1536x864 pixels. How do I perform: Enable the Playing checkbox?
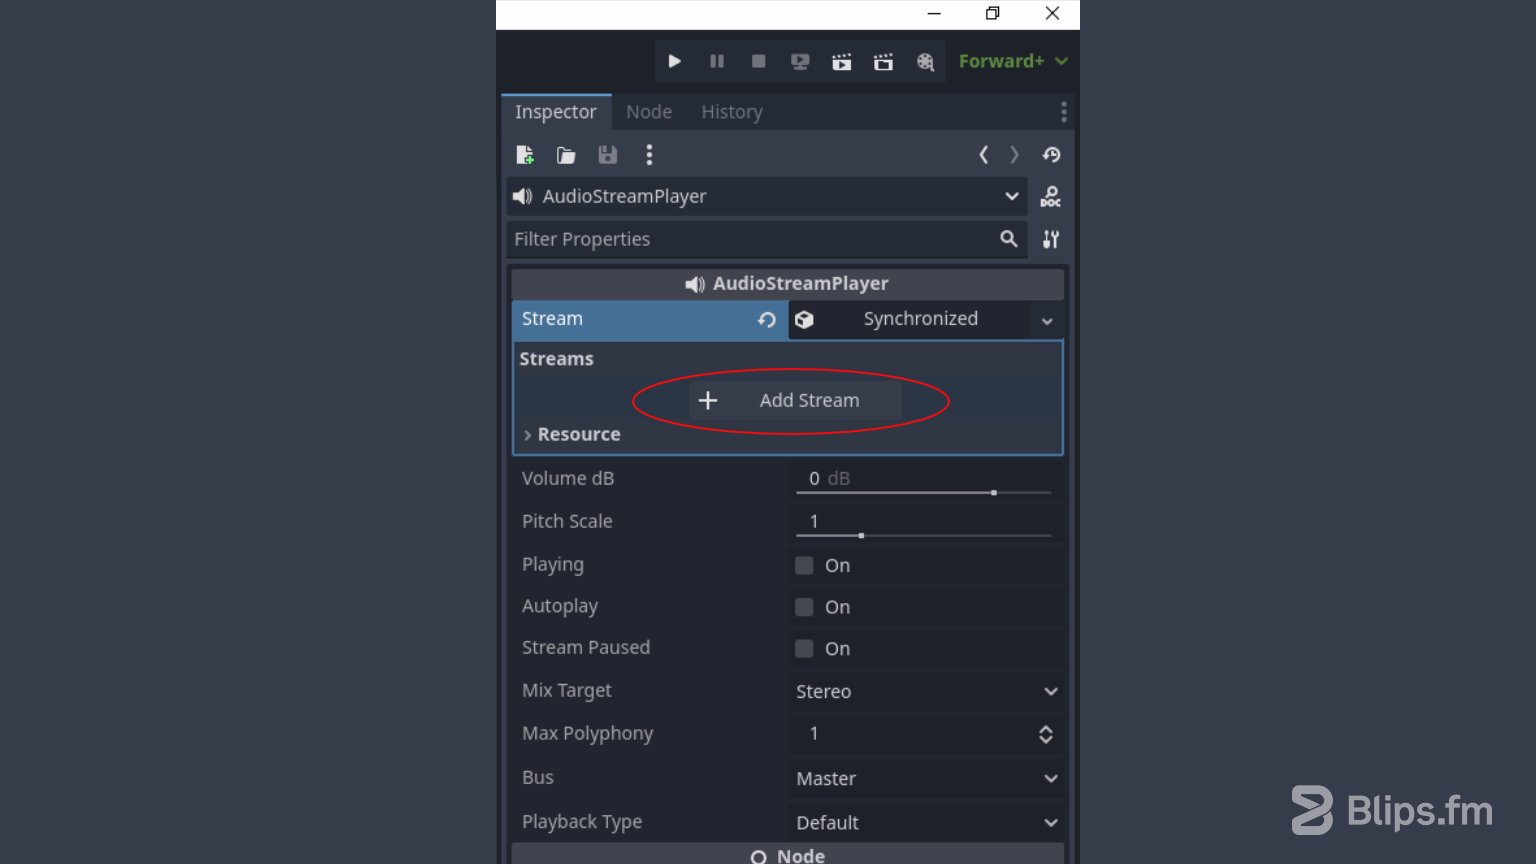(804, 565)
